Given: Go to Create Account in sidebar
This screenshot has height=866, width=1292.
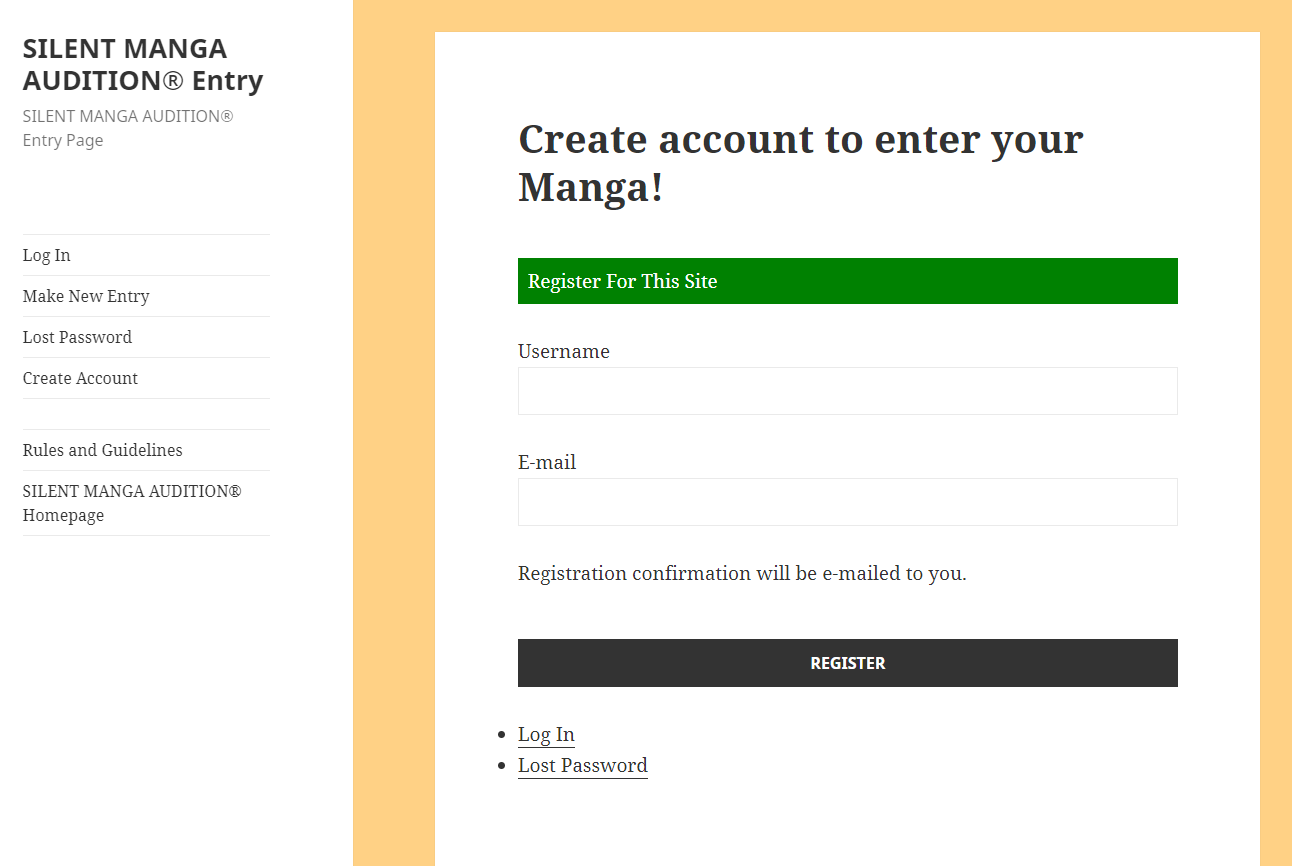Looking at the screenshot, I should tap(80, 378).
